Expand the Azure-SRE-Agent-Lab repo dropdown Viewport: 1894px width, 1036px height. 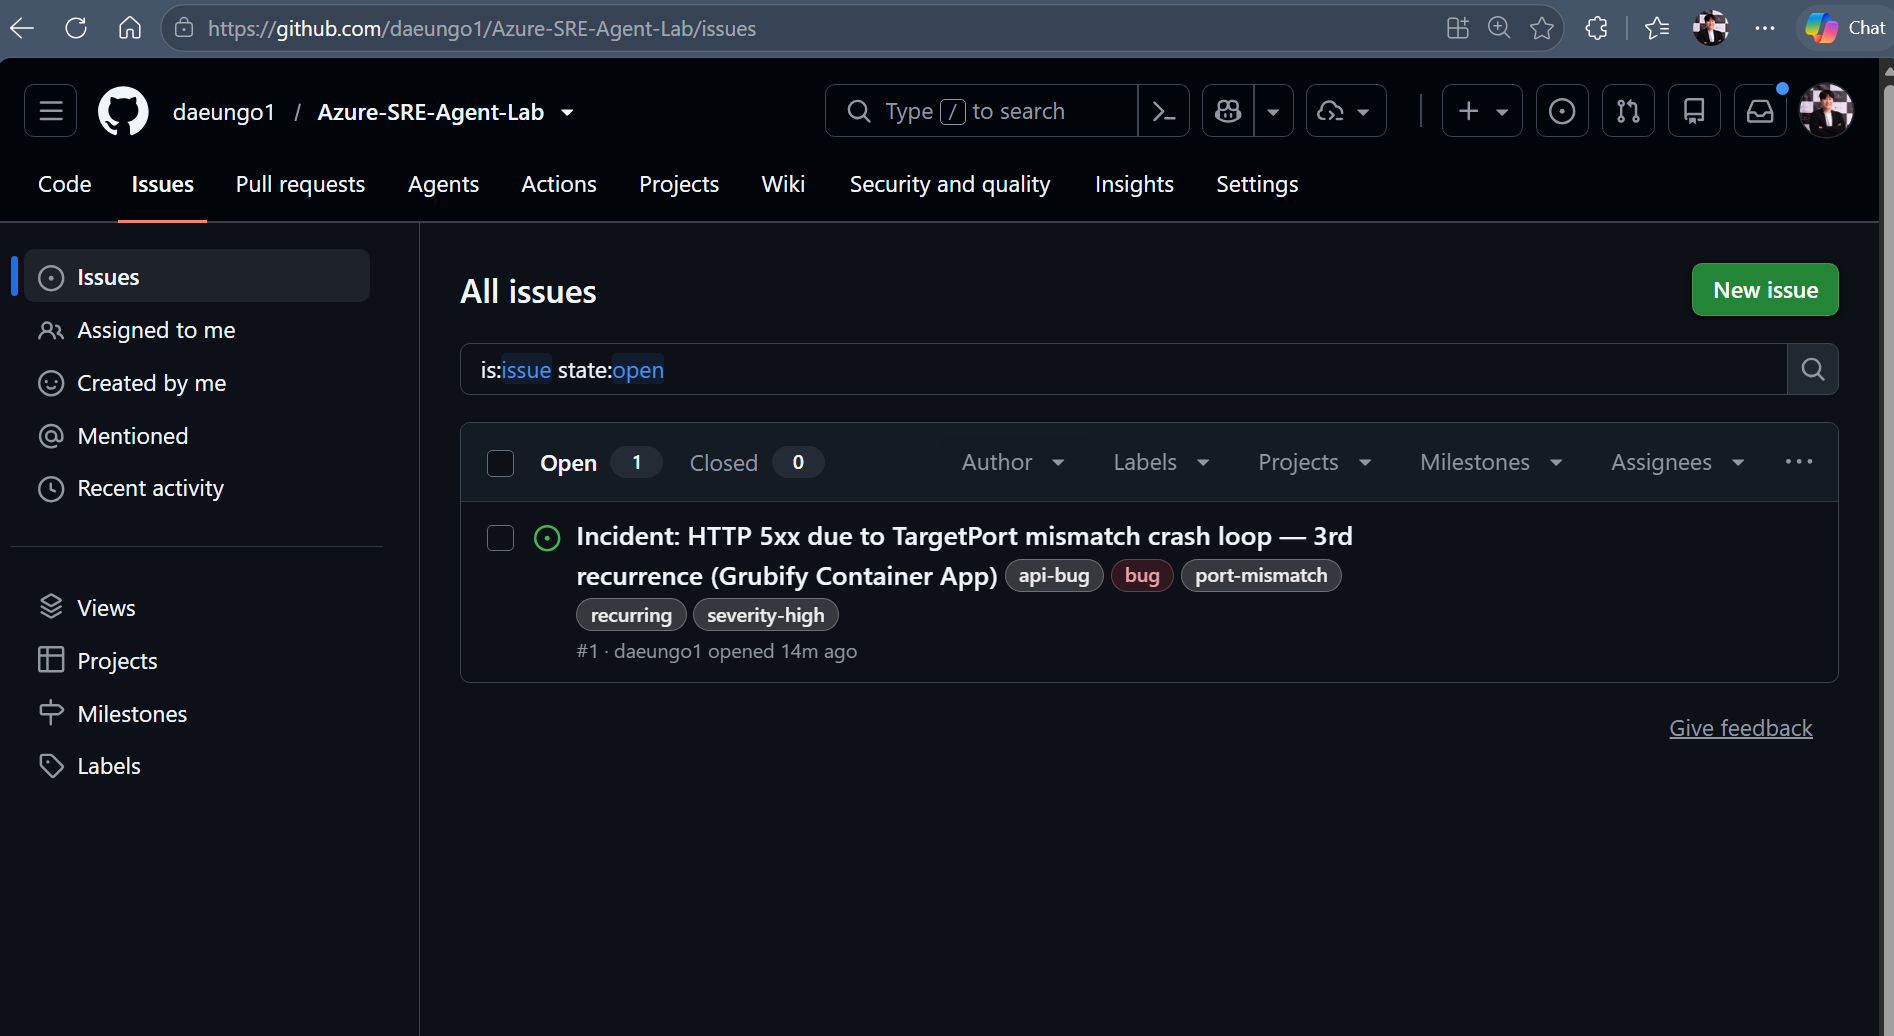(x=567, y=112)
